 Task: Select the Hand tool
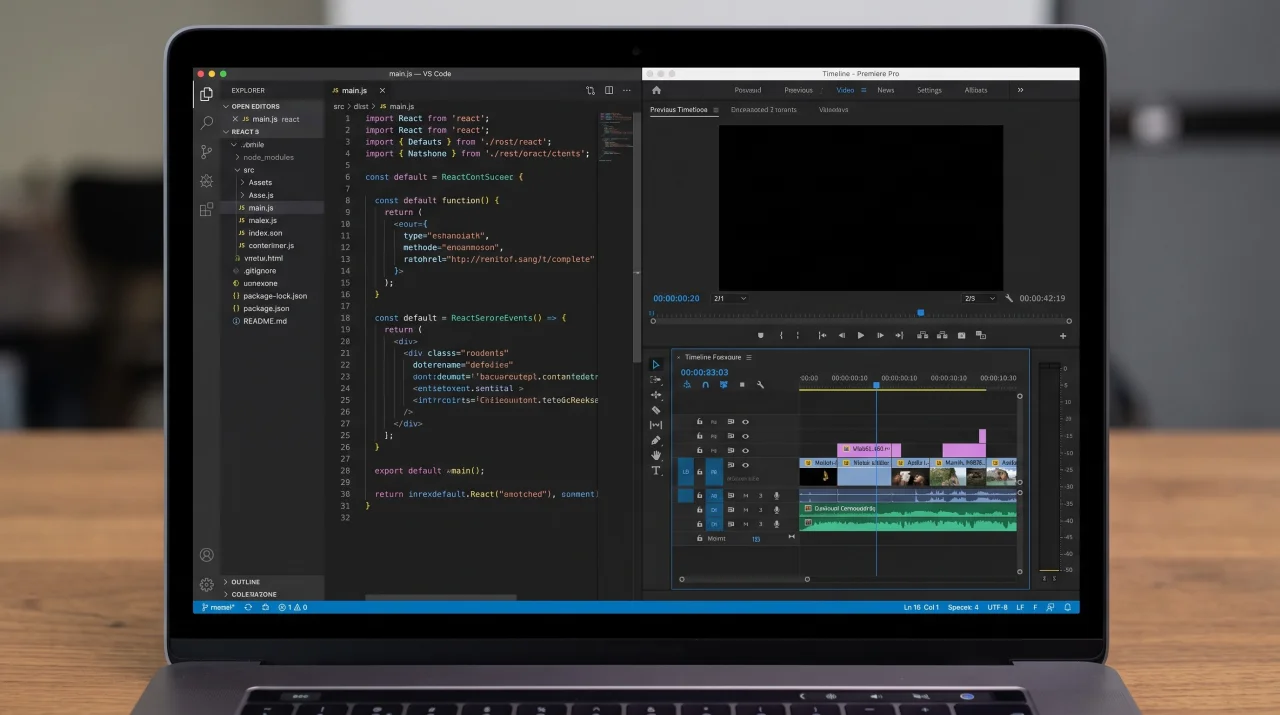click(656, 455)
